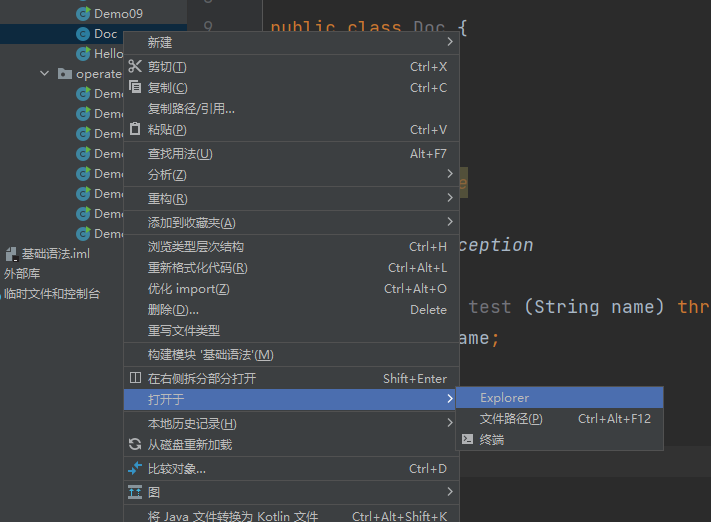
Task: Choose 复制路径/引用... menu entry
Action: 291,108
